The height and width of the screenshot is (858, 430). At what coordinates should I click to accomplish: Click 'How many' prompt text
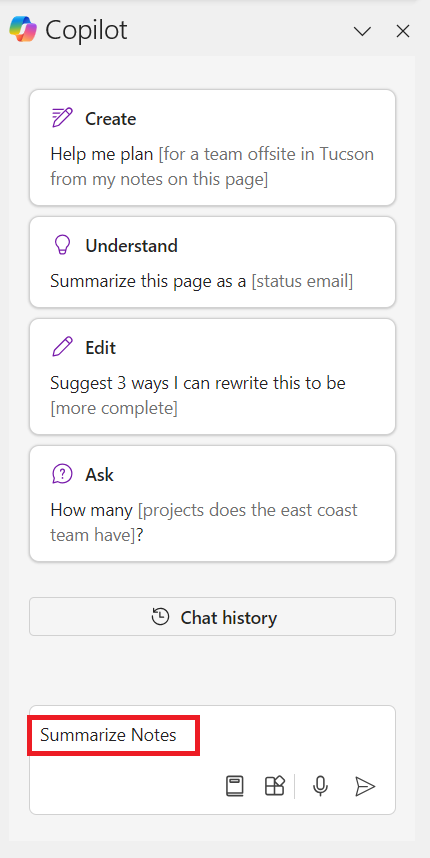coord(91,510)
